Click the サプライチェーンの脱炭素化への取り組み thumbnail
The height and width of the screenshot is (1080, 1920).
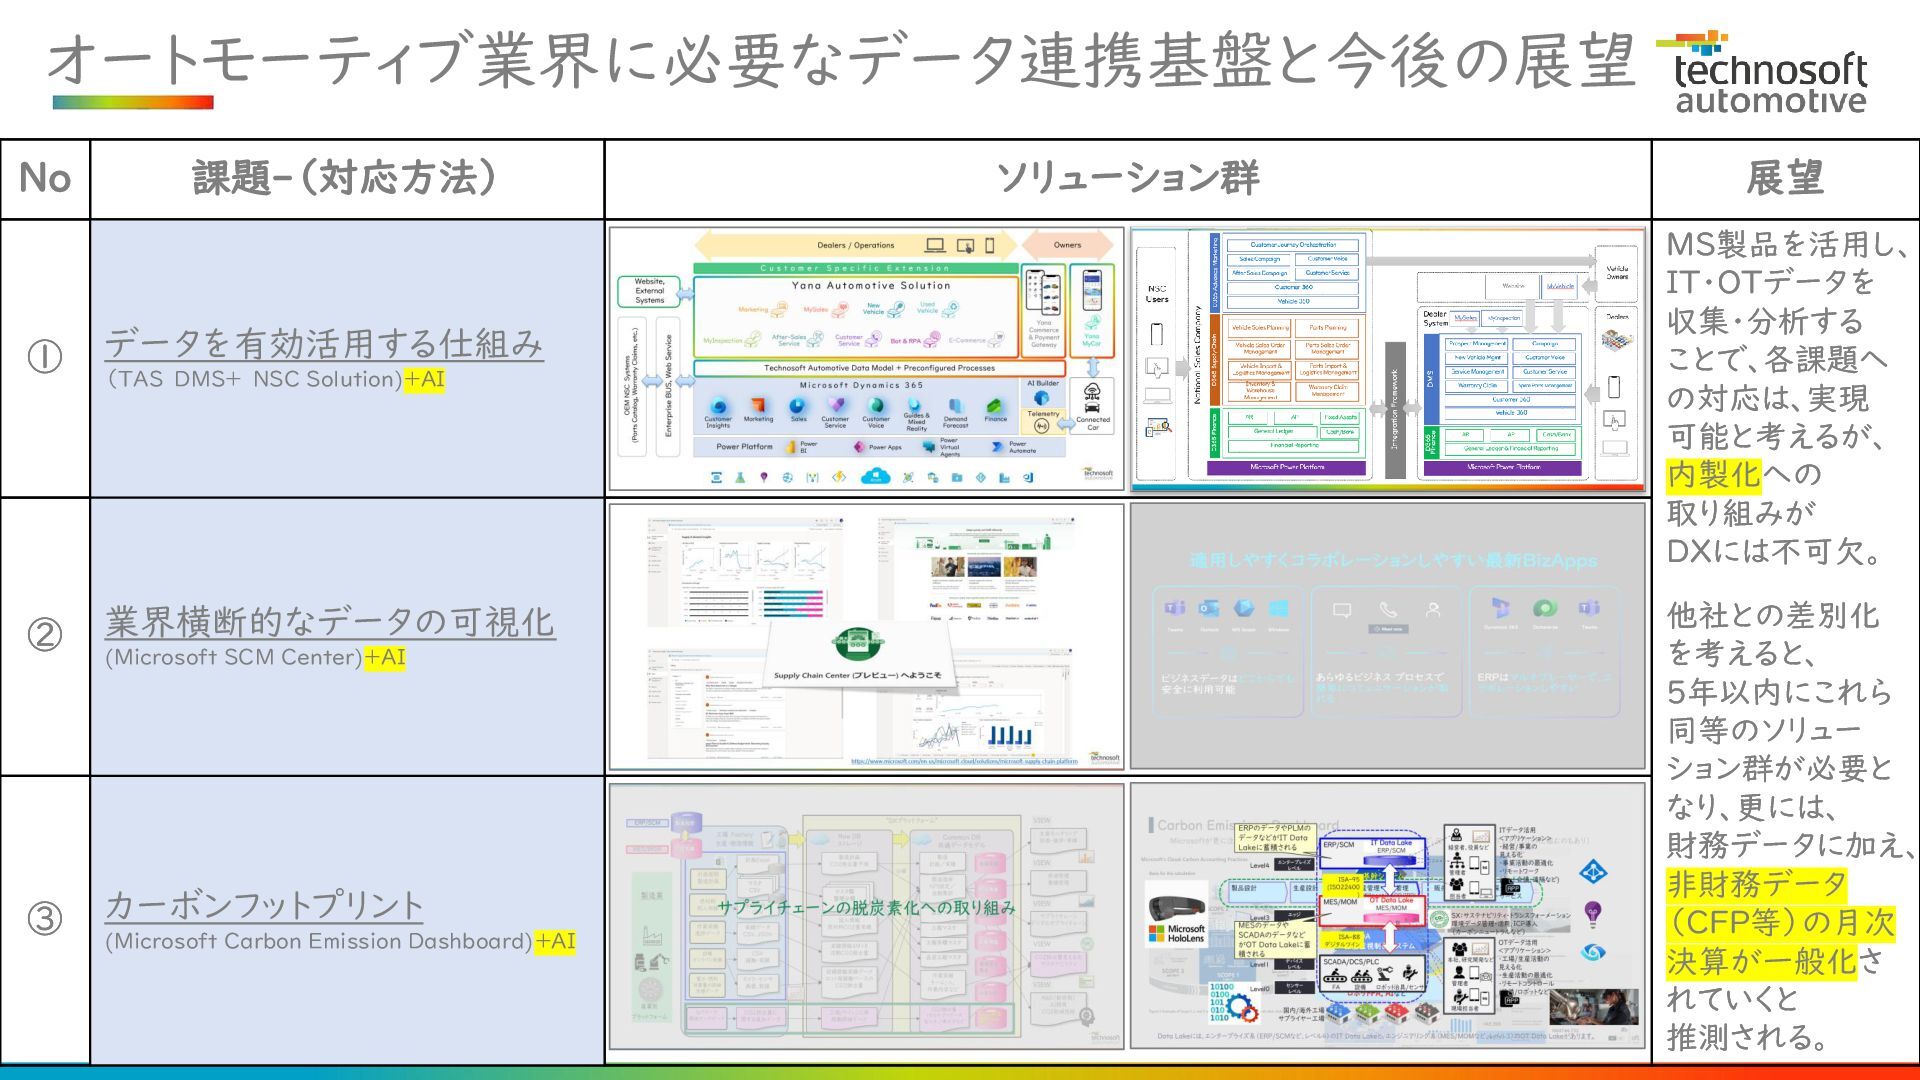point(866,916)
